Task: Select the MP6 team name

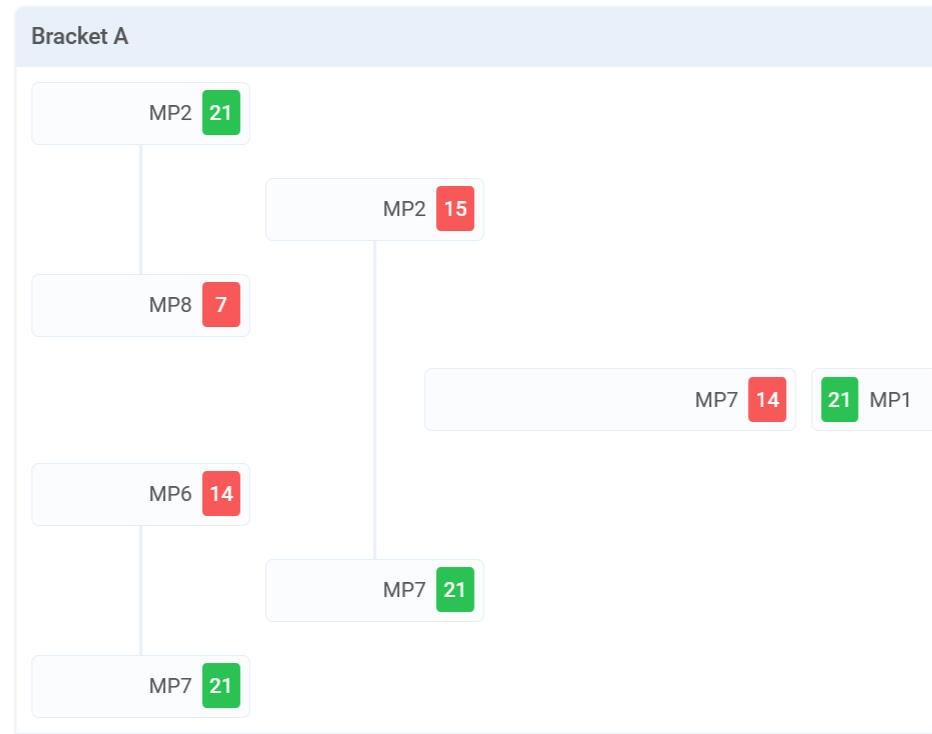Action: click(x=170, y=494)
